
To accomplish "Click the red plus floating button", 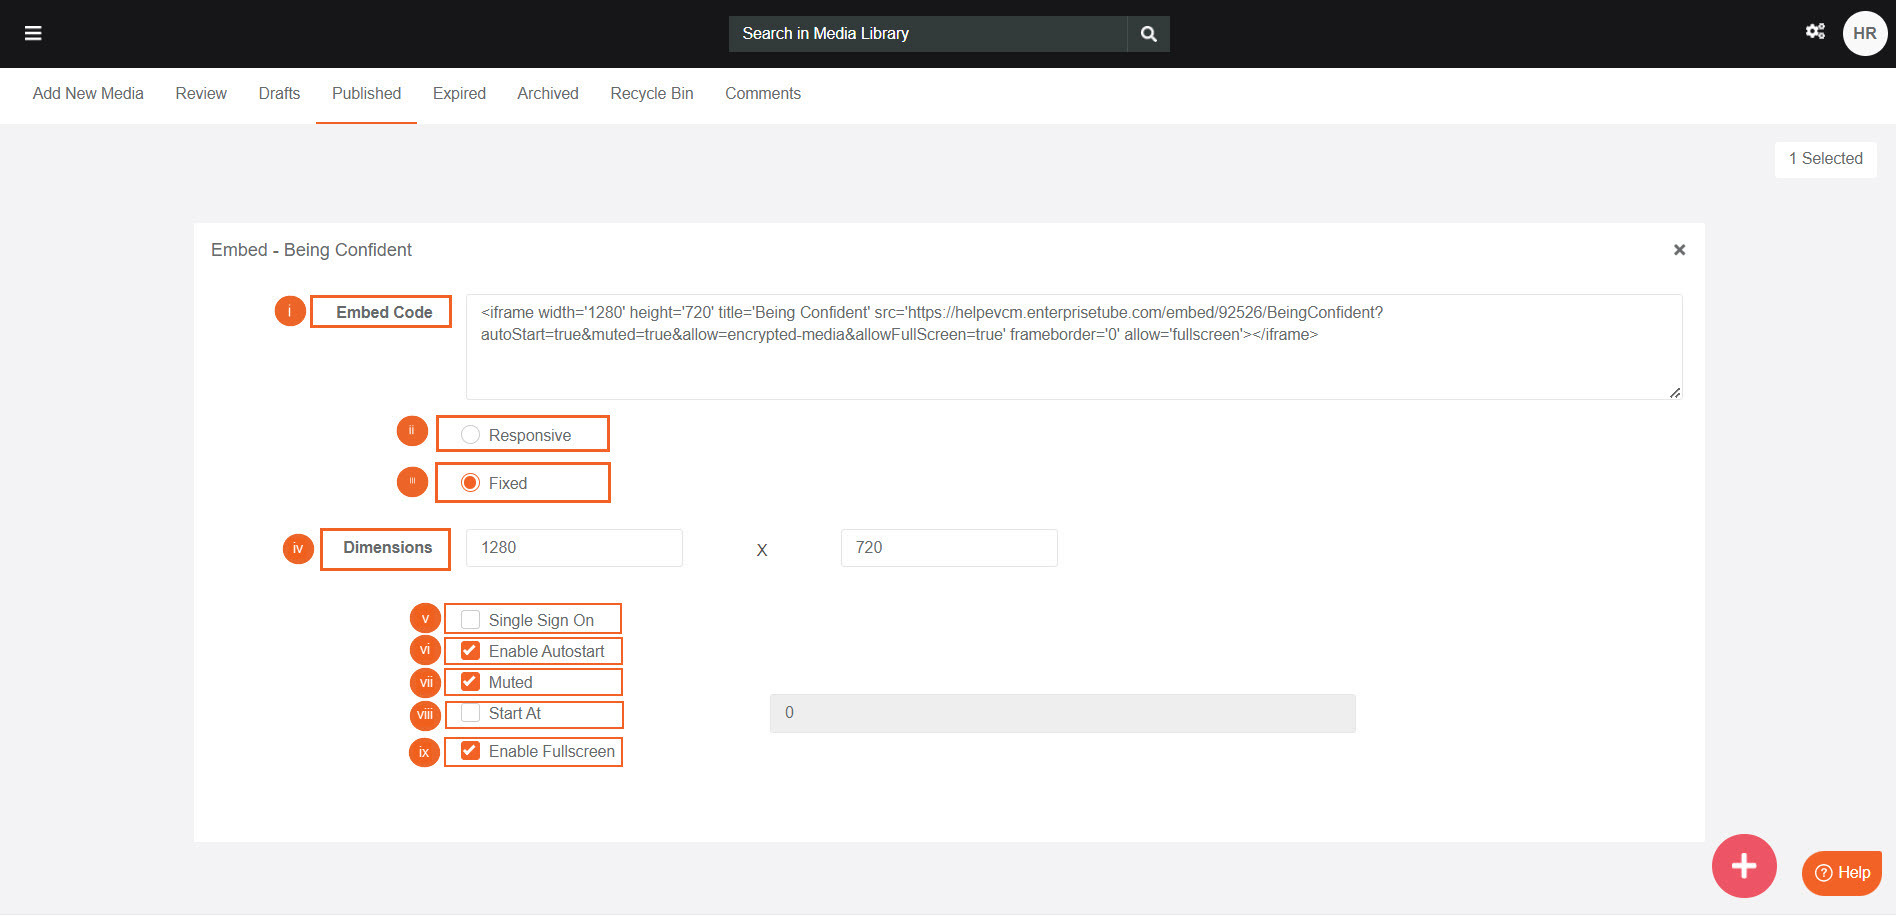I will 1743,866.
